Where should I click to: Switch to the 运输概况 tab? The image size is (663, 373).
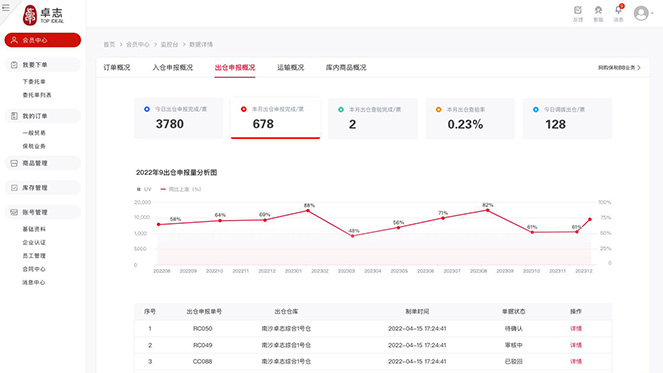290,68
